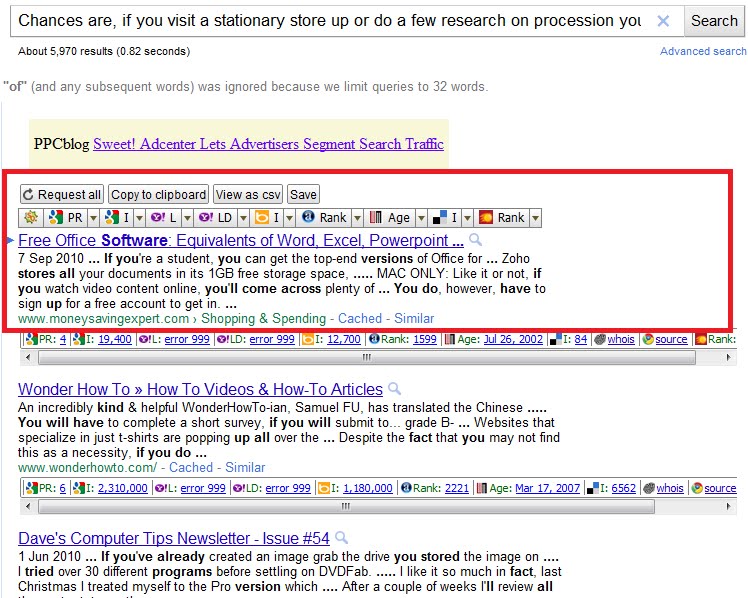Open the dropdown arrow next to Alexa Rank
This screenshot has height=598, width=748.
(357, 218)
